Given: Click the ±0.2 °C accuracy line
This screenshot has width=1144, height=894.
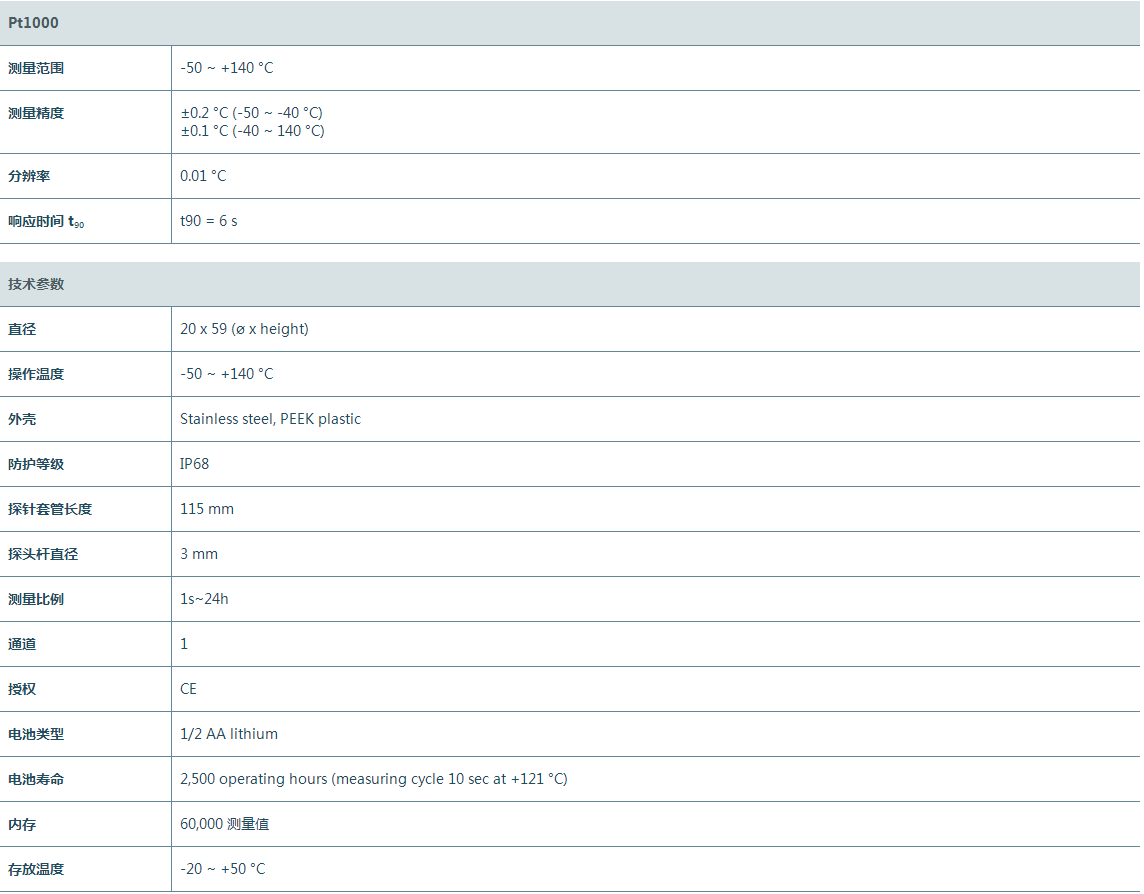Looking at the screenshot, I should point(251,113).
